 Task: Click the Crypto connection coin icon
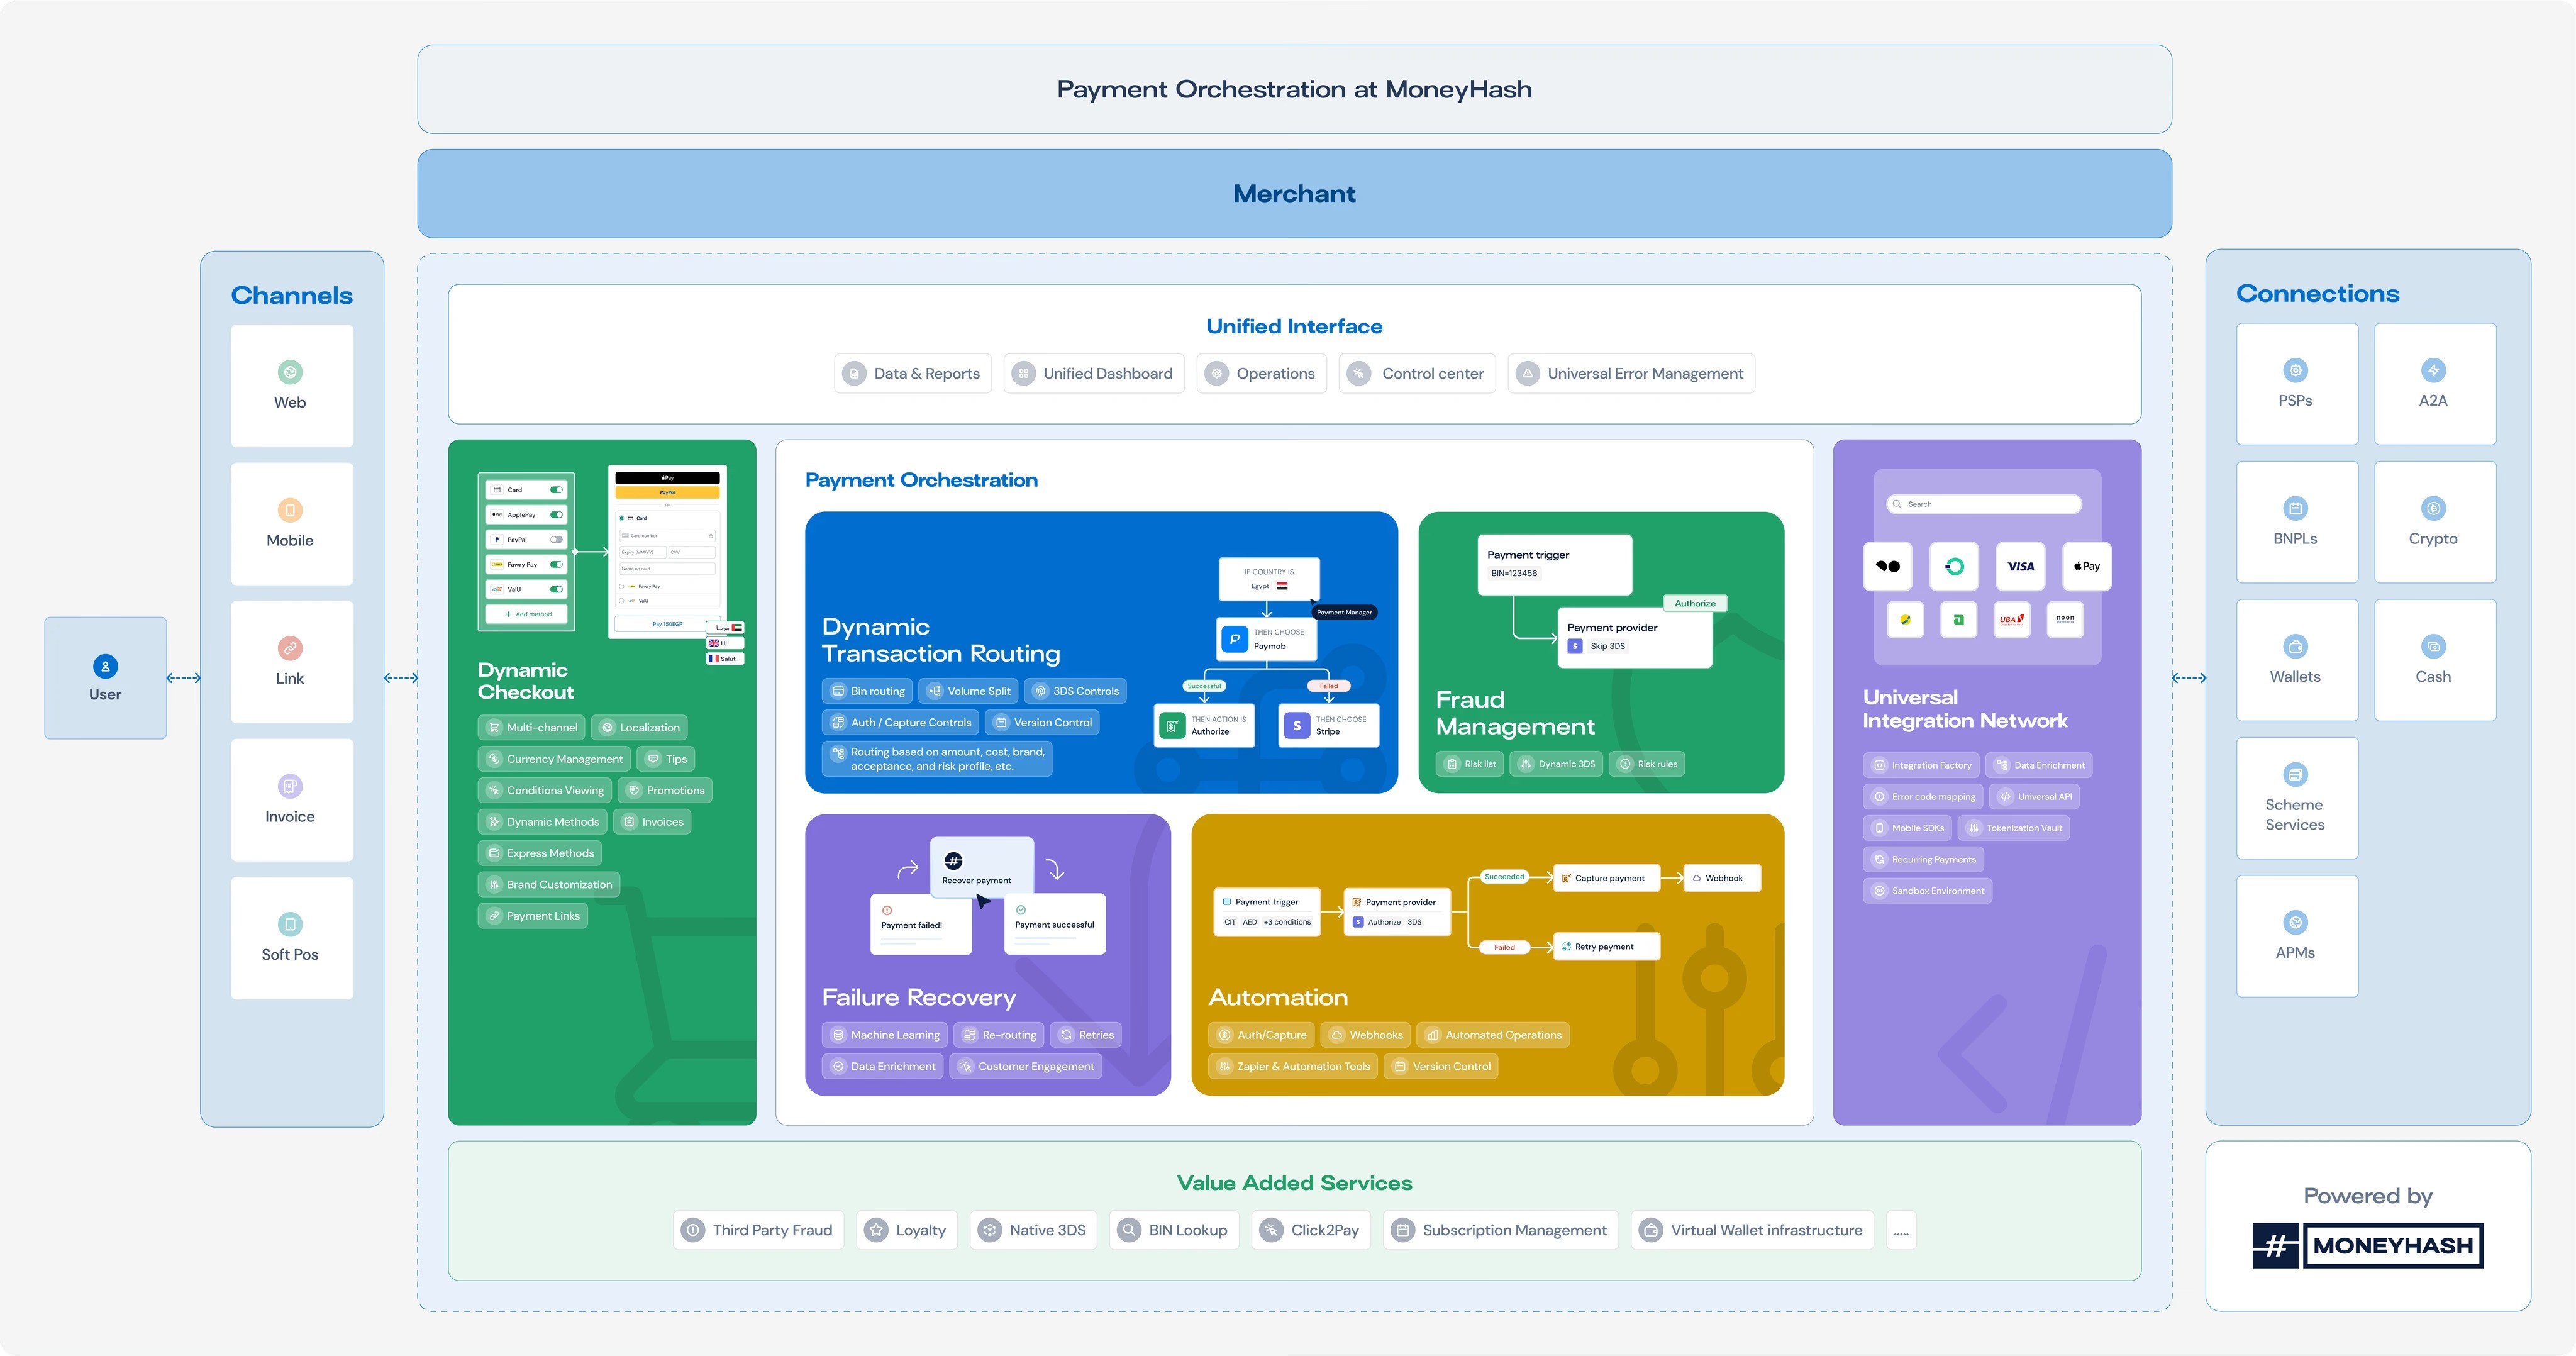pos(2433,508)
